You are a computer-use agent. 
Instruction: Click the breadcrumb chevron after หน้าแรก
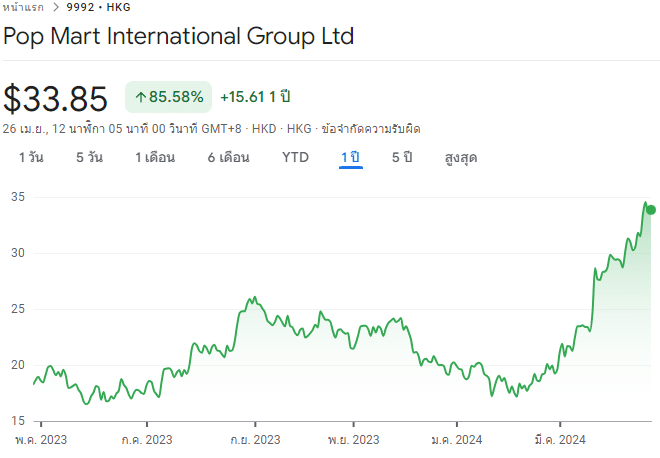click(55, 7)
